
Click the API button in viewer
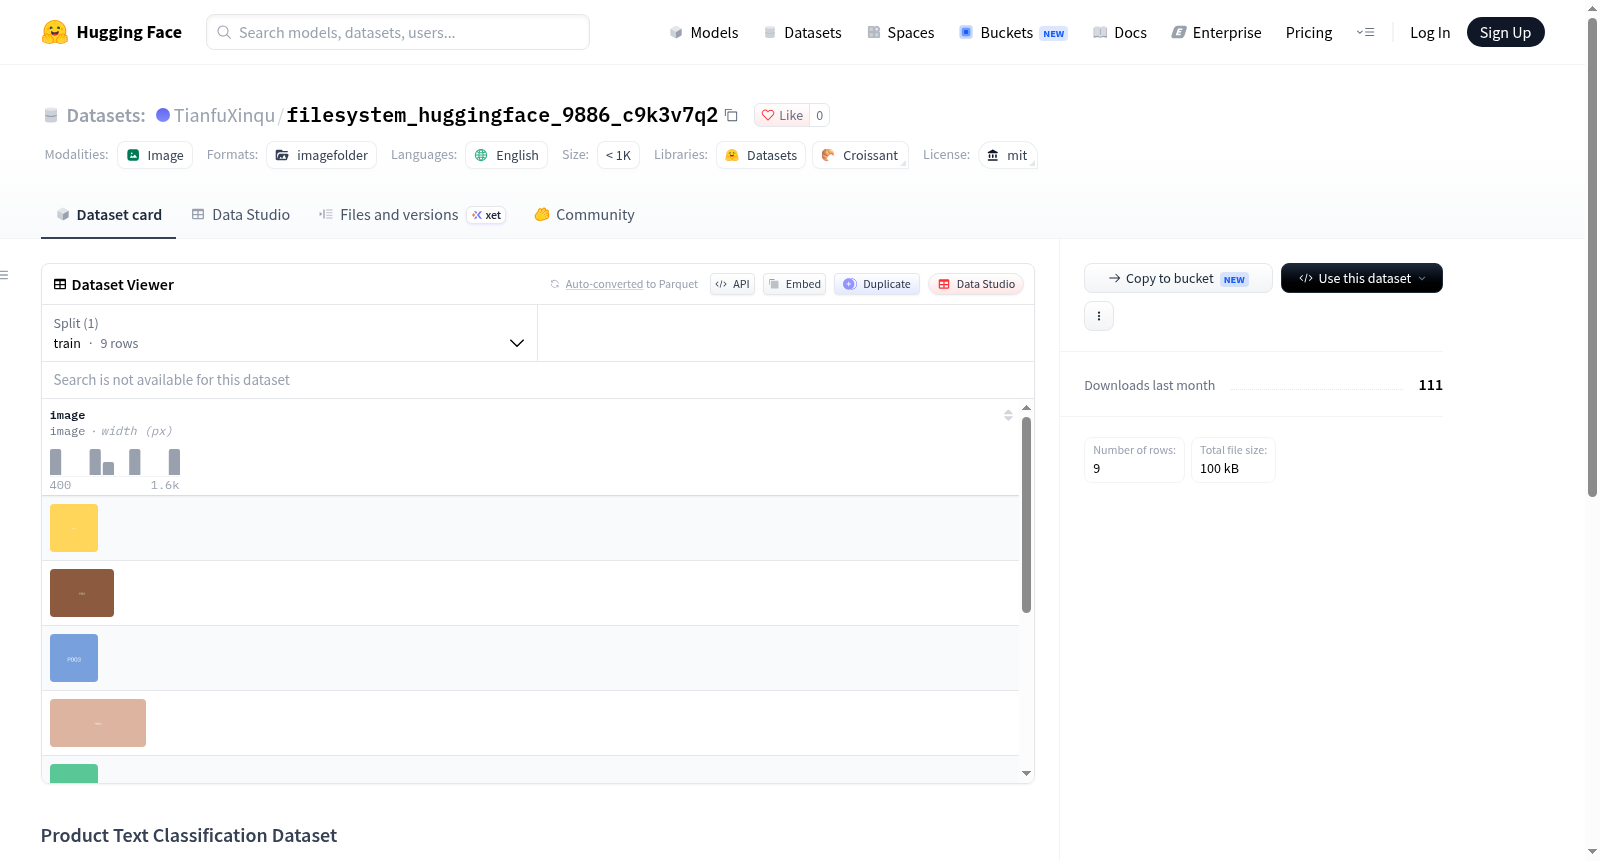[732, 284]
